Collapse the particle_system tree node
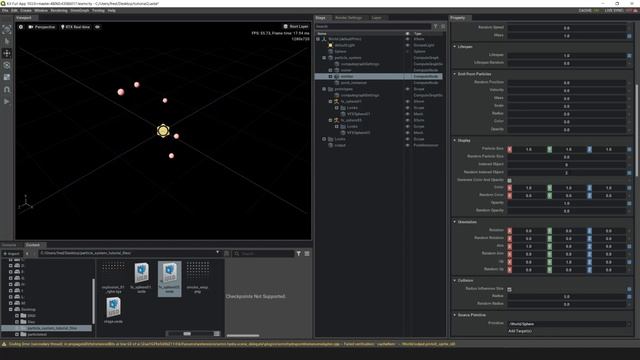Screen dimensions: 640x360 point(324,58)
